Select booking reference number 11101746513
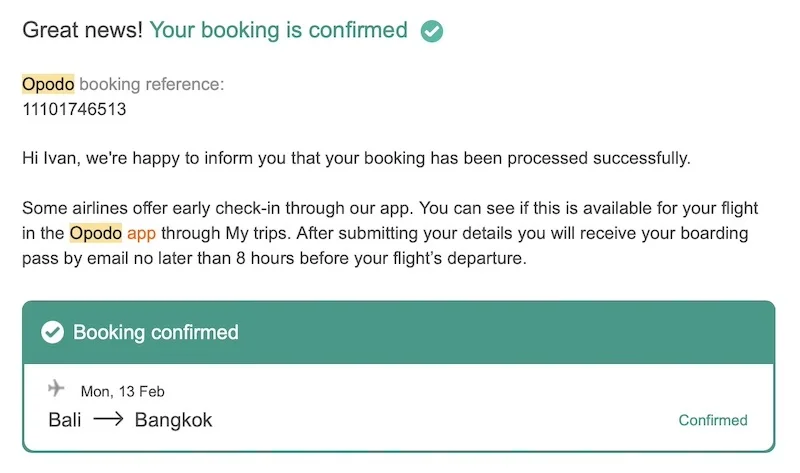Image resolution: width=800 pixels, height=473 pixels. pyautogui.click(x=74, y=109)
